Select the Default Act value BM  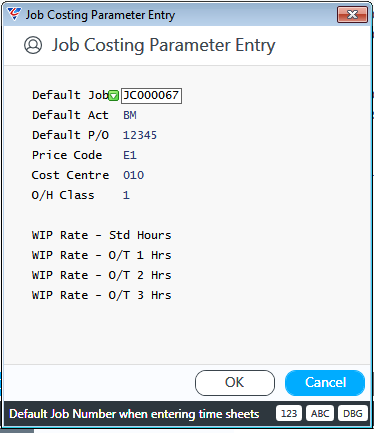(130, 115)
